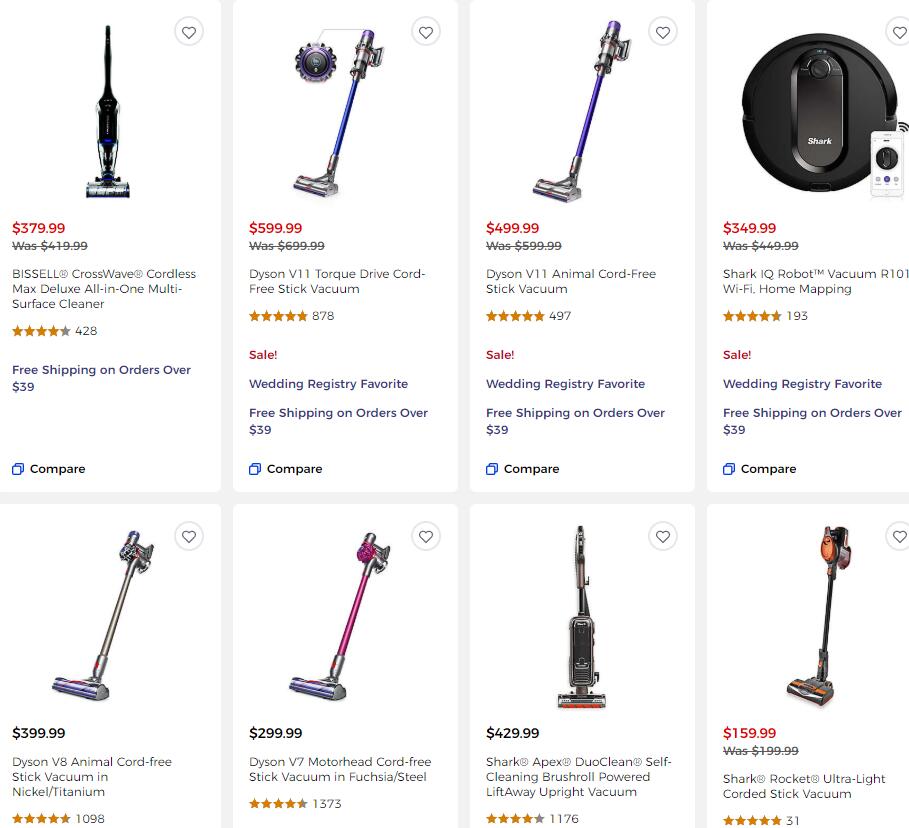
Task: Open Dyson V11 Torque Drive product title
Action: pos(337,281)
